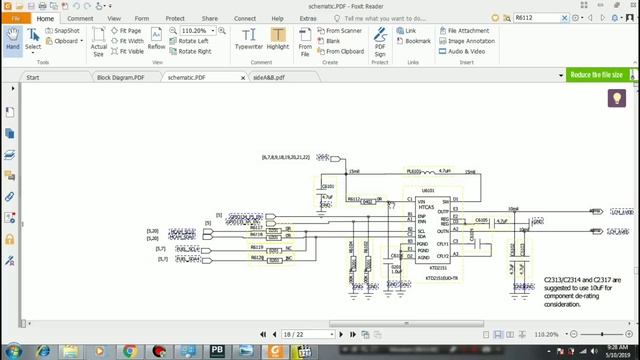This screenshot has height=360, width=640.
Task: Select the Typewriter tool
Action: coord(249,39)
